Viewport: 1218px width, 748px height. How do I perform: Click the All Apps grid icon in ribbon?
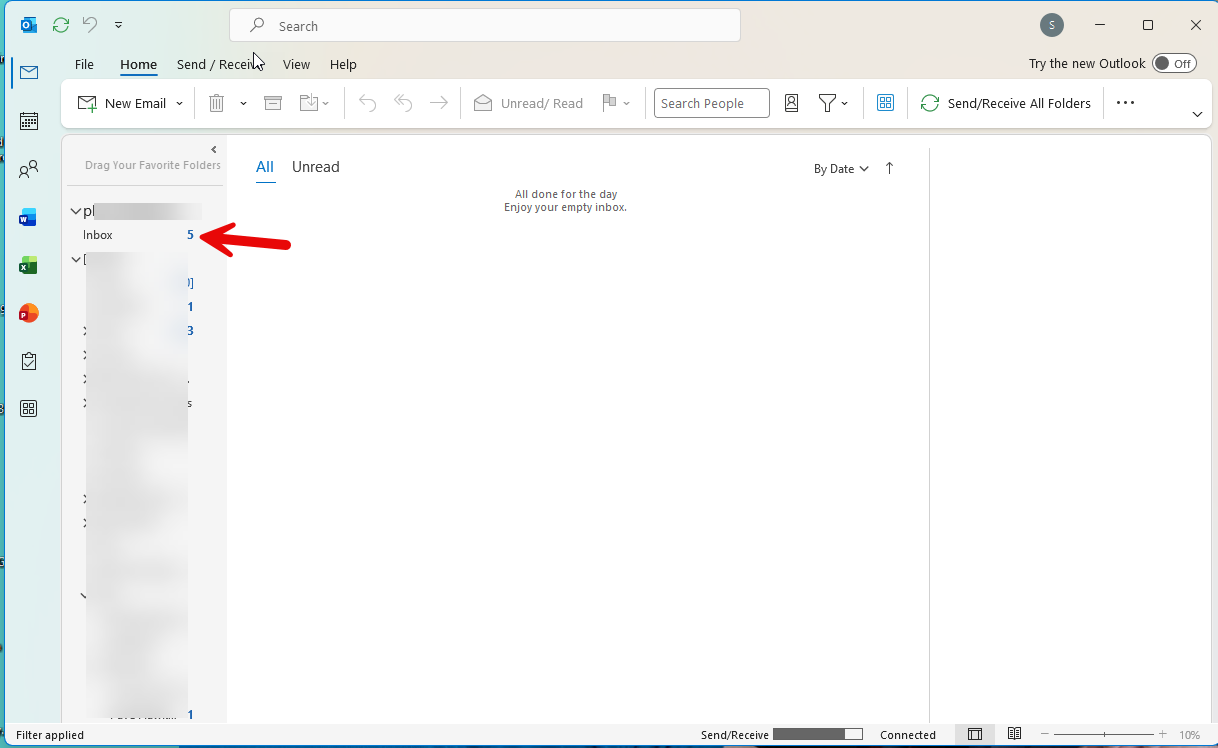tap(885, 103)
